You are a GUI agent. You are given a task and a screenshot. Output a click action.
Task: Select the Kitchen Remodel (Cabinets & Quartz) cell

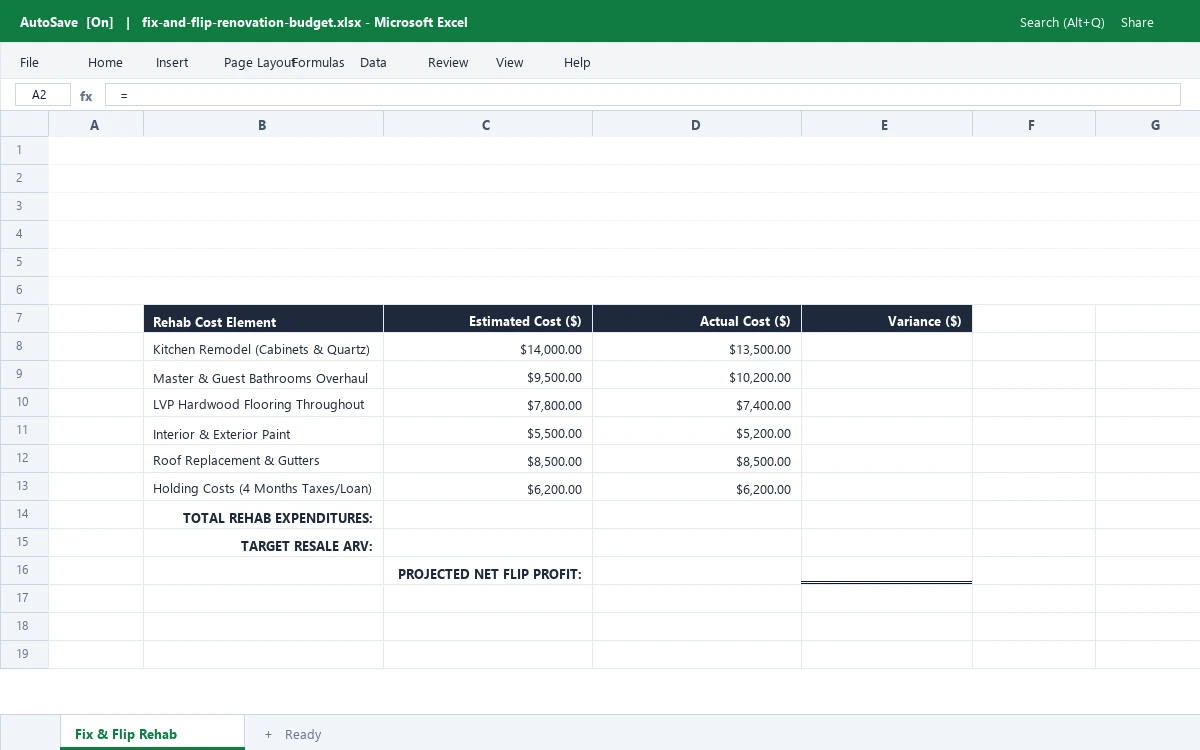pyautogui.click(x=264, y=347)
